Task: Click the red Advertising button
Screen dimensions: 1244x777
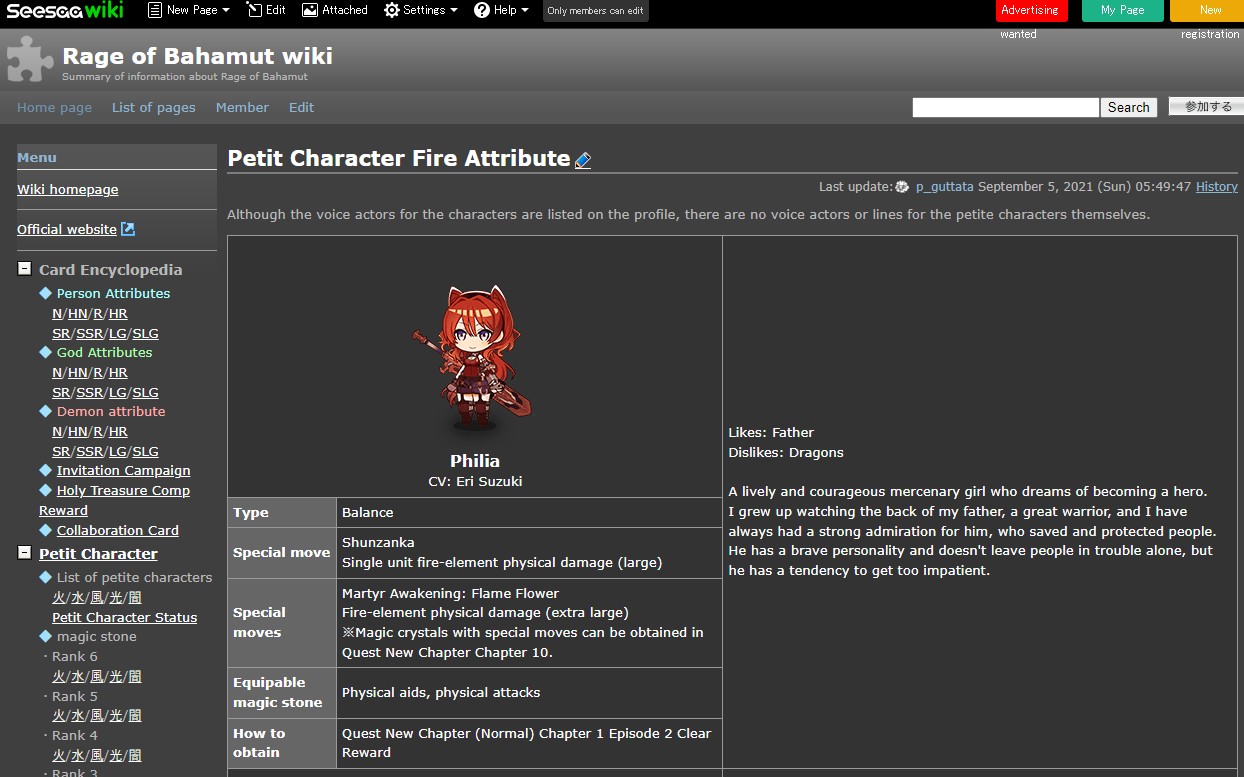Action: point(1030,10)
